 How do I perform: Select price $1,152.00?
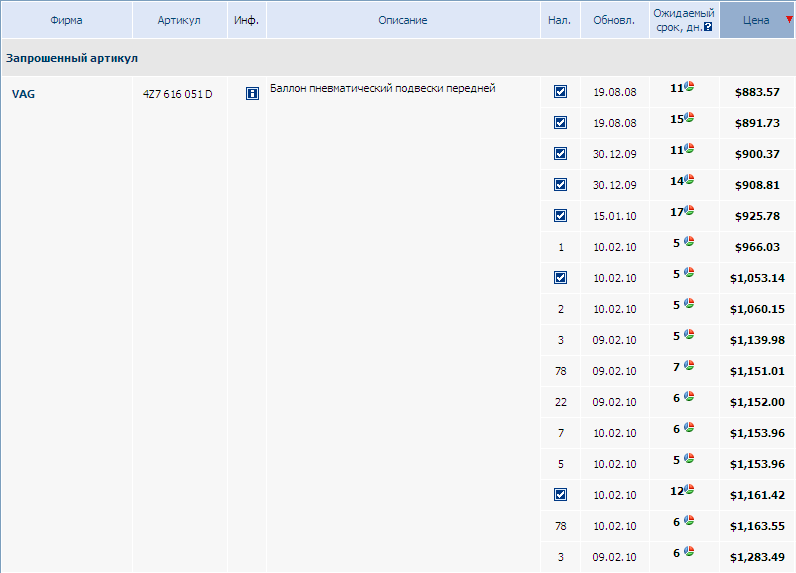pyautogui.click(x=757, y=401)
